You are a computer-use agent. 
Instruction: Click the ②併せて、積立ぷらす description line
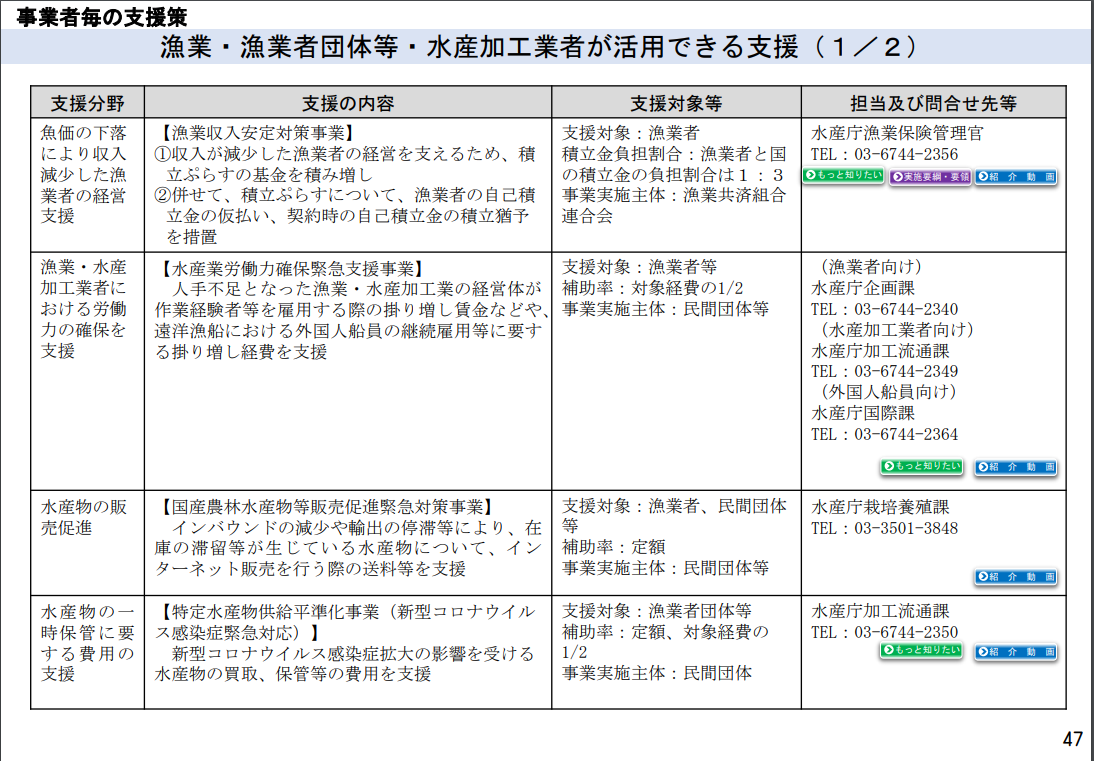click(x=345, y=216)
